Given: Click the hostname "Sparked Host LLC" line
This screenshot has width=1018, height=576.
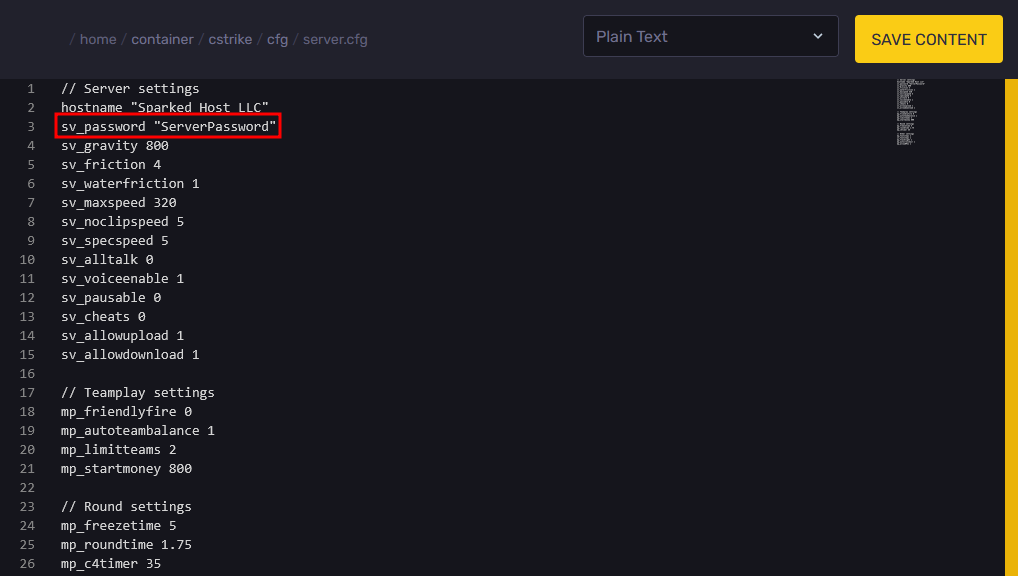Looking at the screenshot, I should pos(164,108).
